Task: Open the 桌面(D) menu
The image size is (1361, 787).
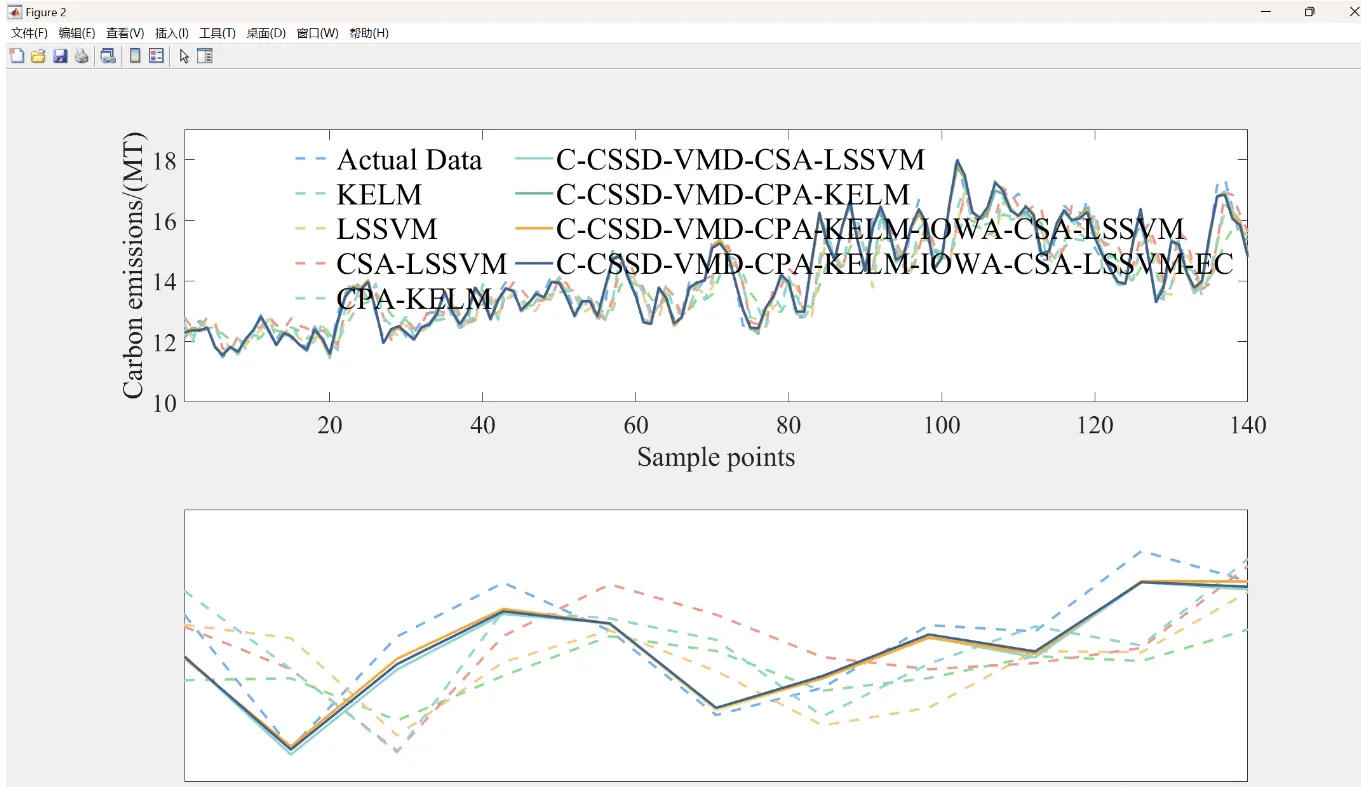Action: [x=266, y=33]
